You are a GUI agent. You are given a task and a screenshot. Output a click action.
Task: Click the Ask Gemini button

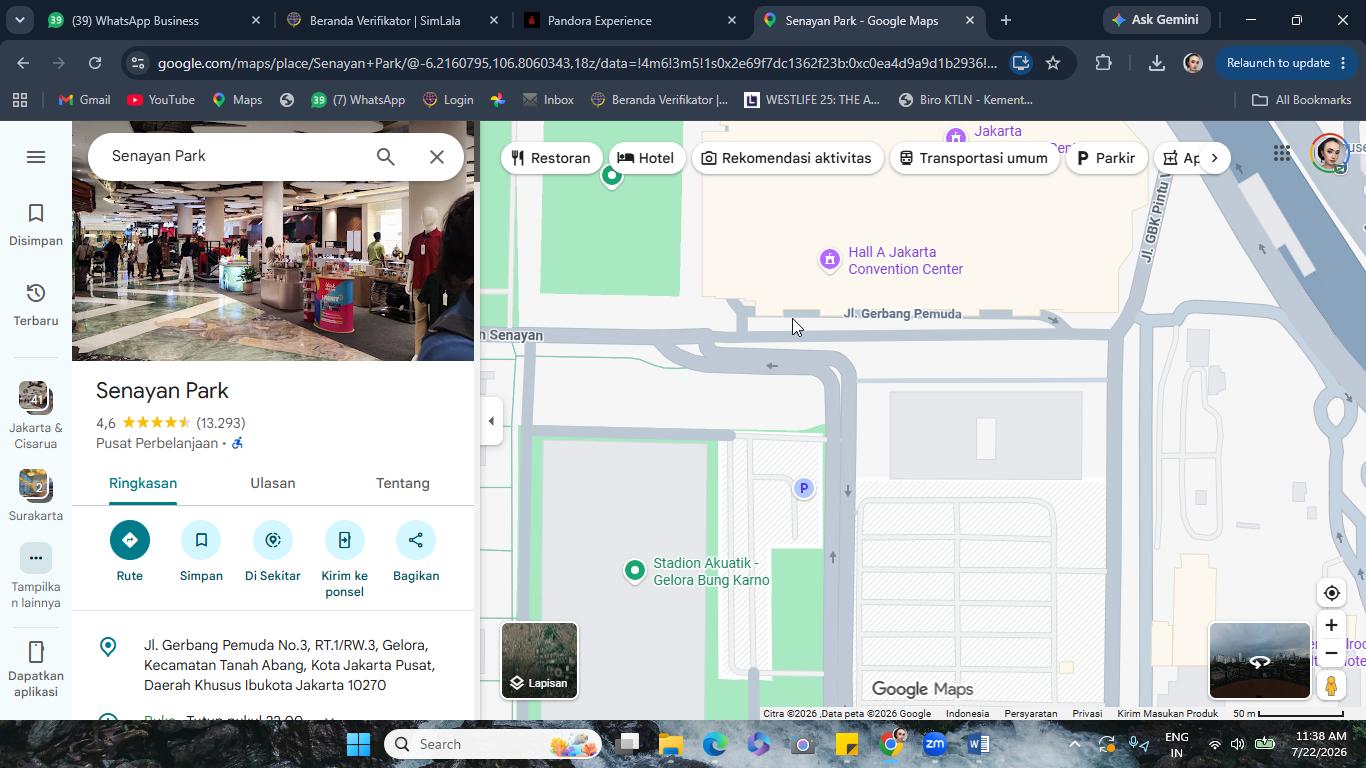(1156, 20)
